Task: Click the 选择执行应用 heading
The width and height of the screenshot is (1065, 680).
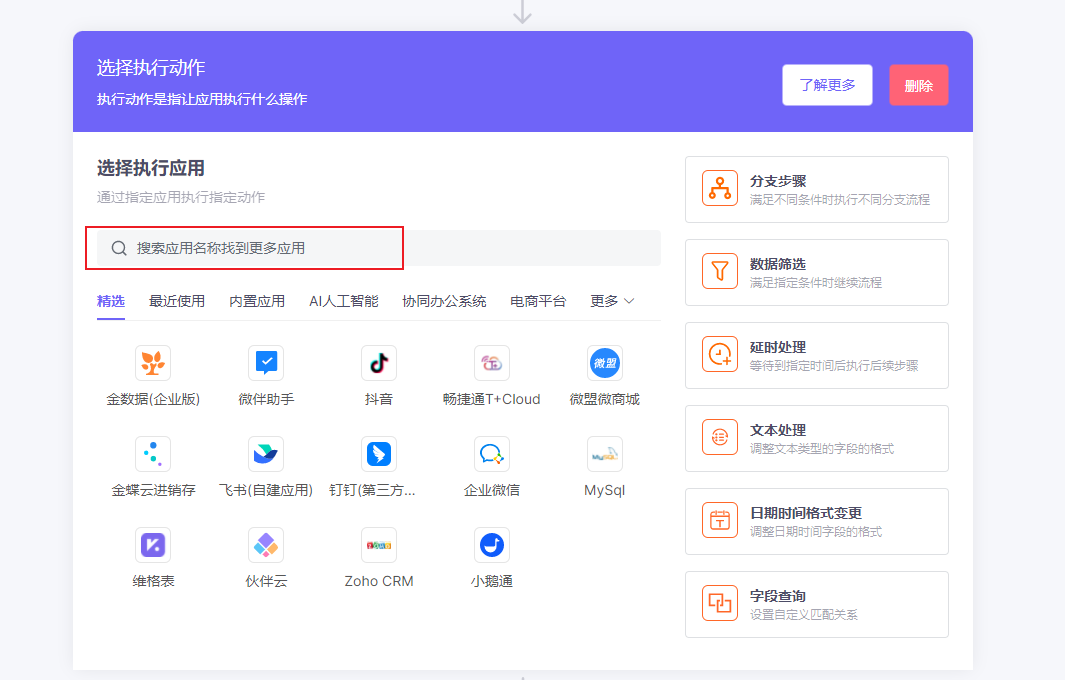Action: [151, 168]
